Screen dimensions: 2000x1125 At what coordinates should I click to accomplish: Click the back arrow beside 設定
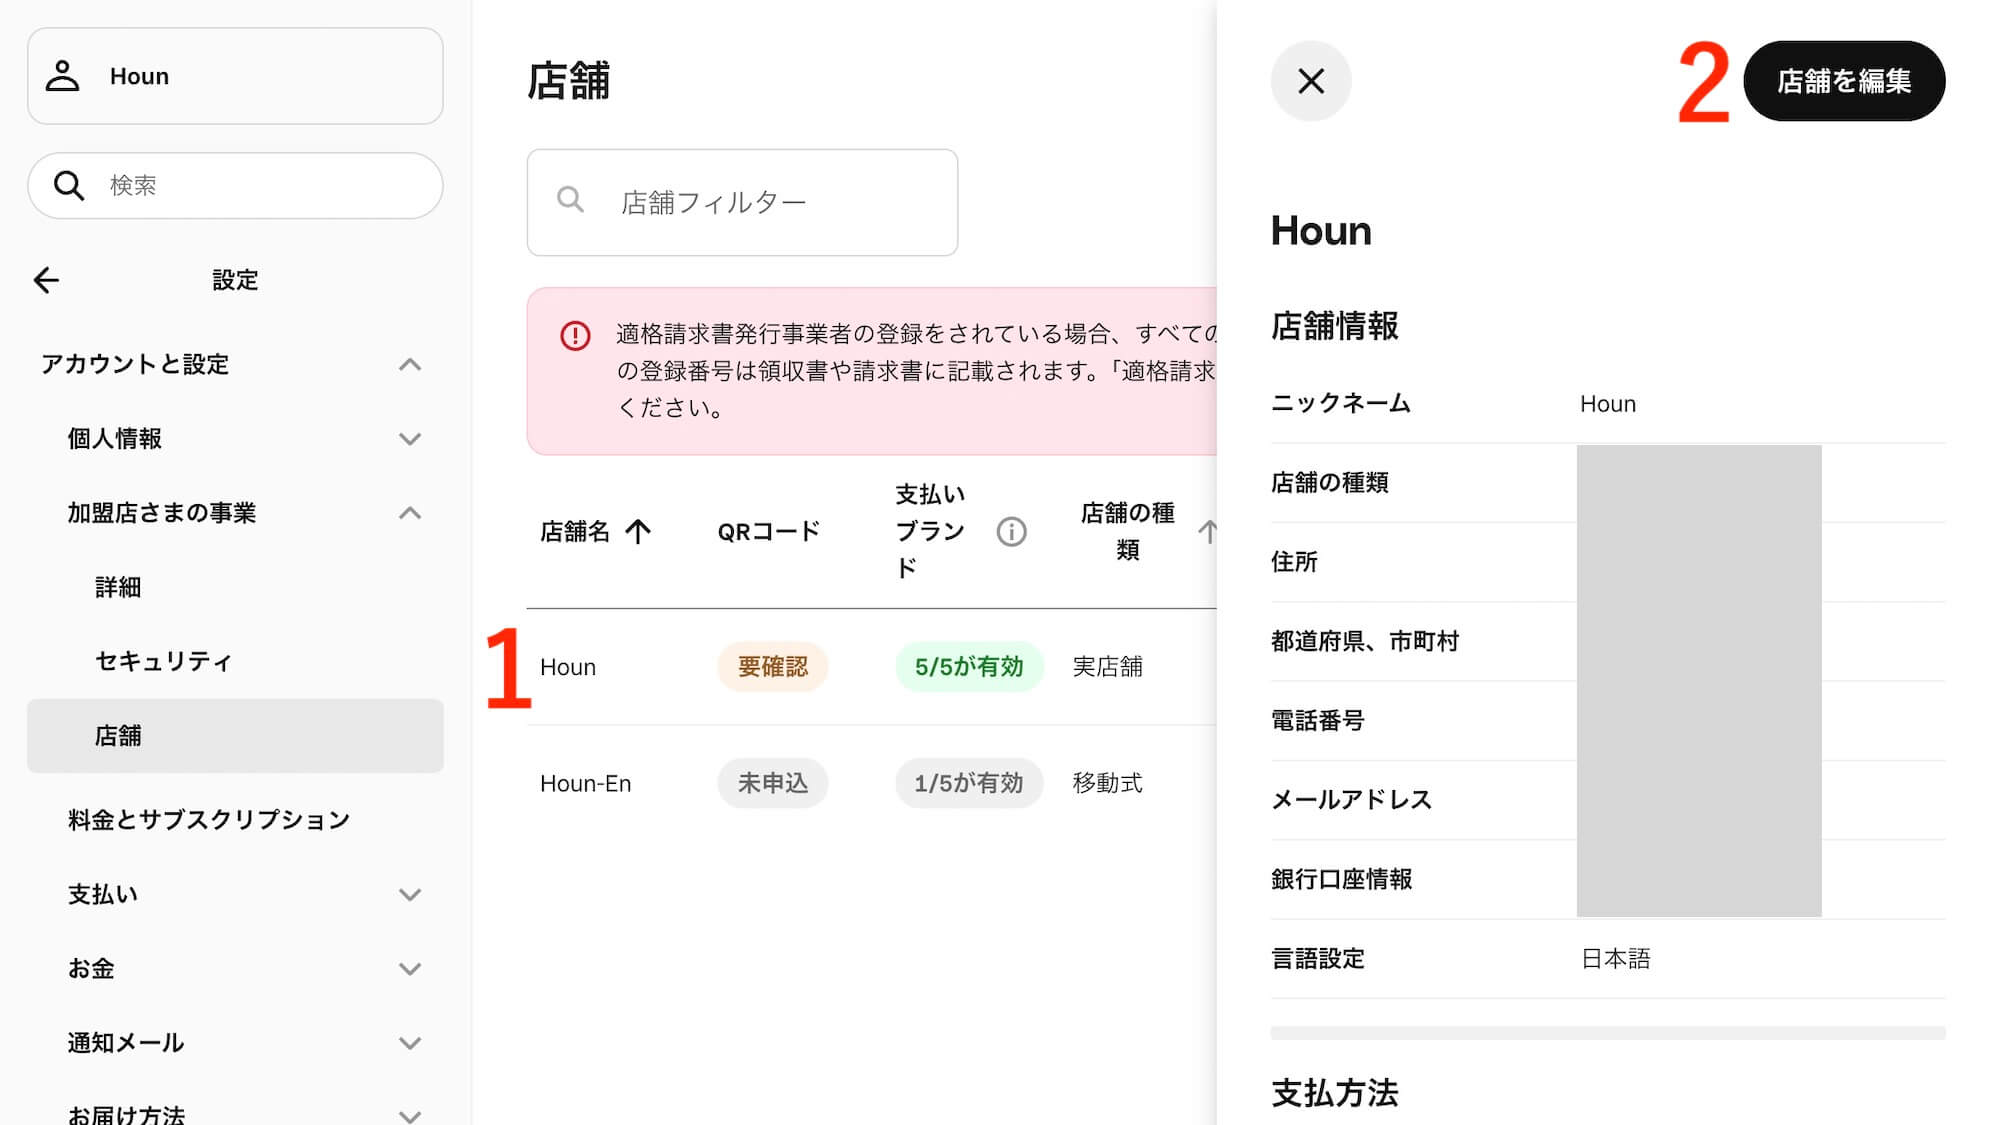tap(47, 280)
